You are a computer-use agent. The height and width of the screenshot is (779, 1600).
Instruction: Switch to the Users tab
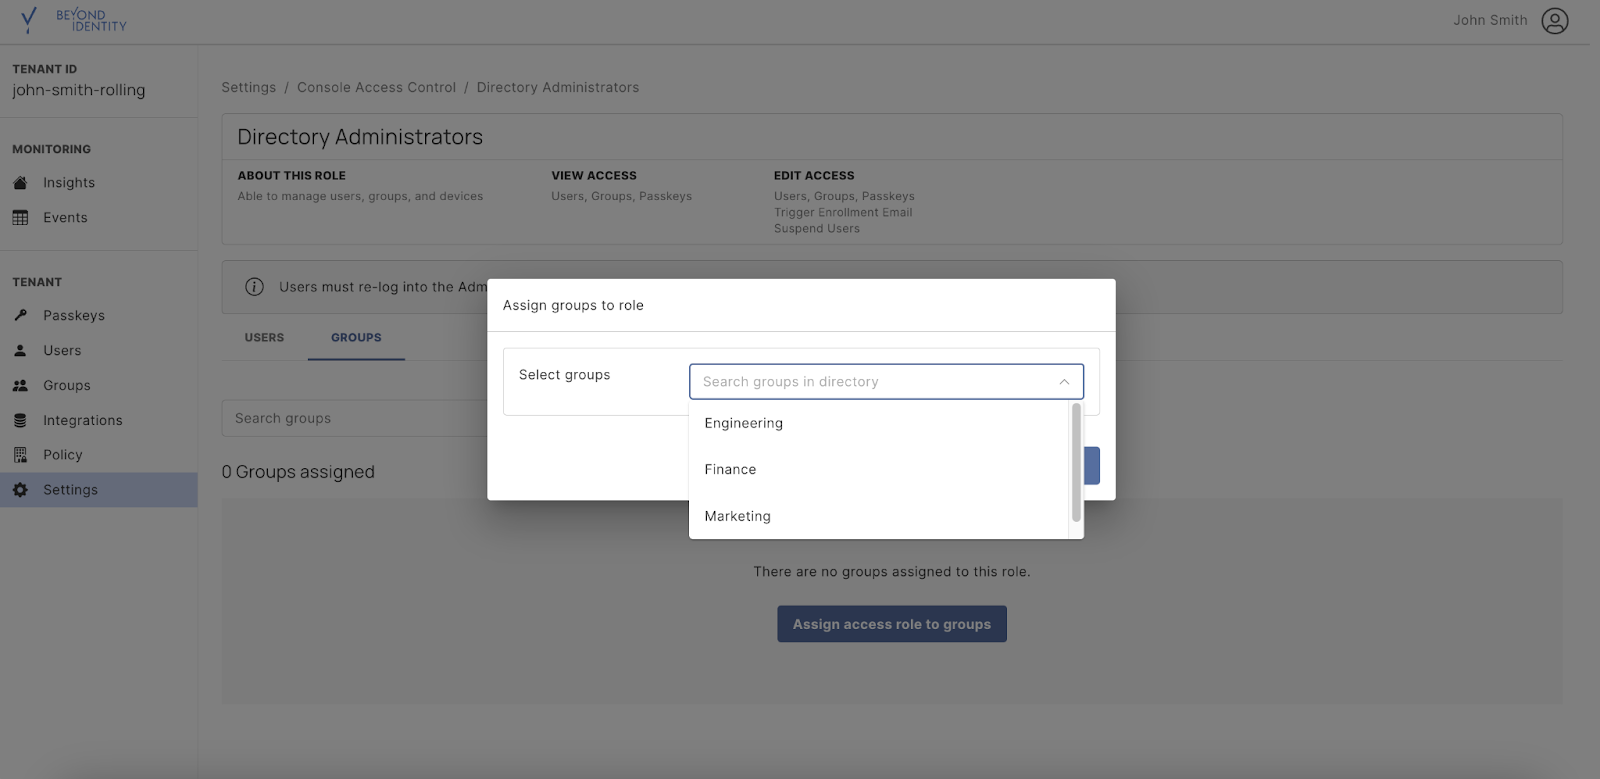point(264,338)
